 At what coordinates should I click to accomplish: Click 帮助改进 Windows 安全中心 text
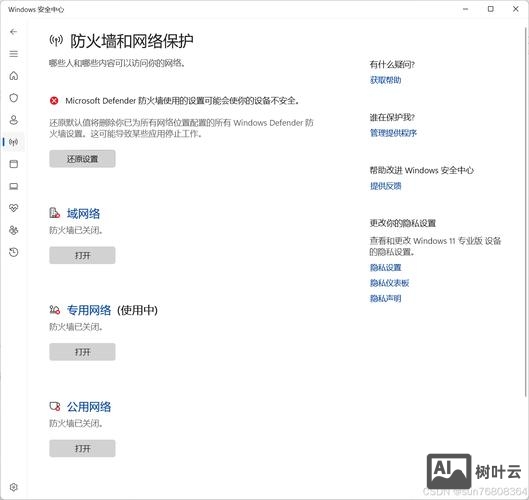pos(422,170)
